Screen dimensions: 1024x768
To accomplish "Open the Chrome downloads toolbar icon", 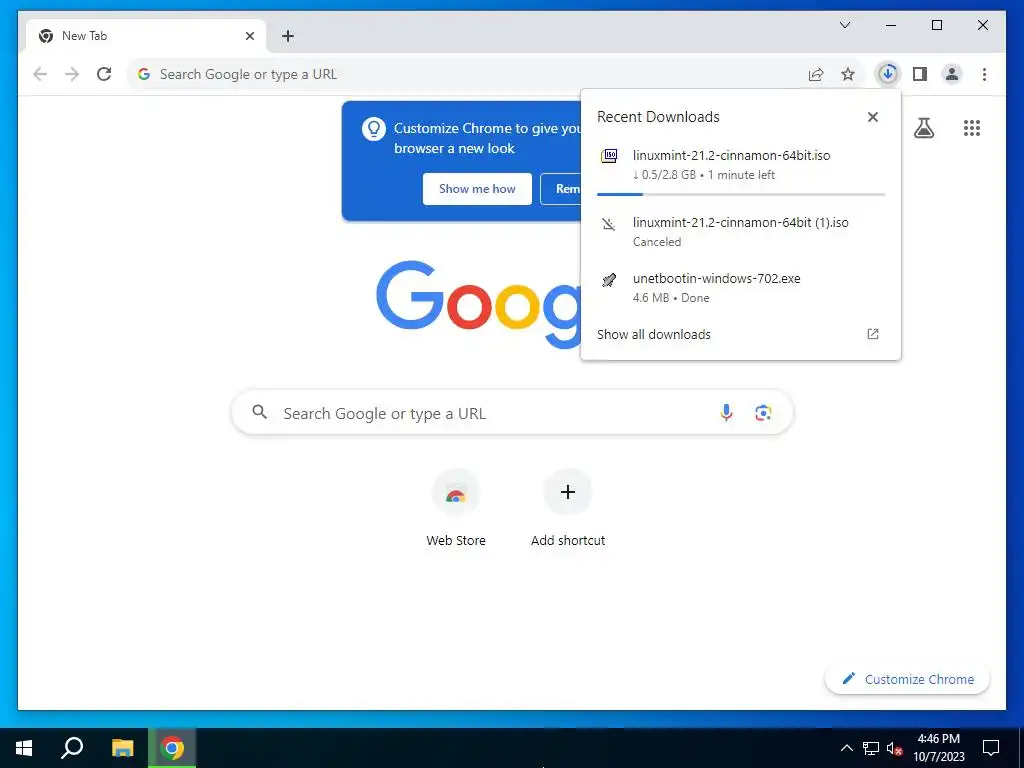I will click(x=887, y=74).
